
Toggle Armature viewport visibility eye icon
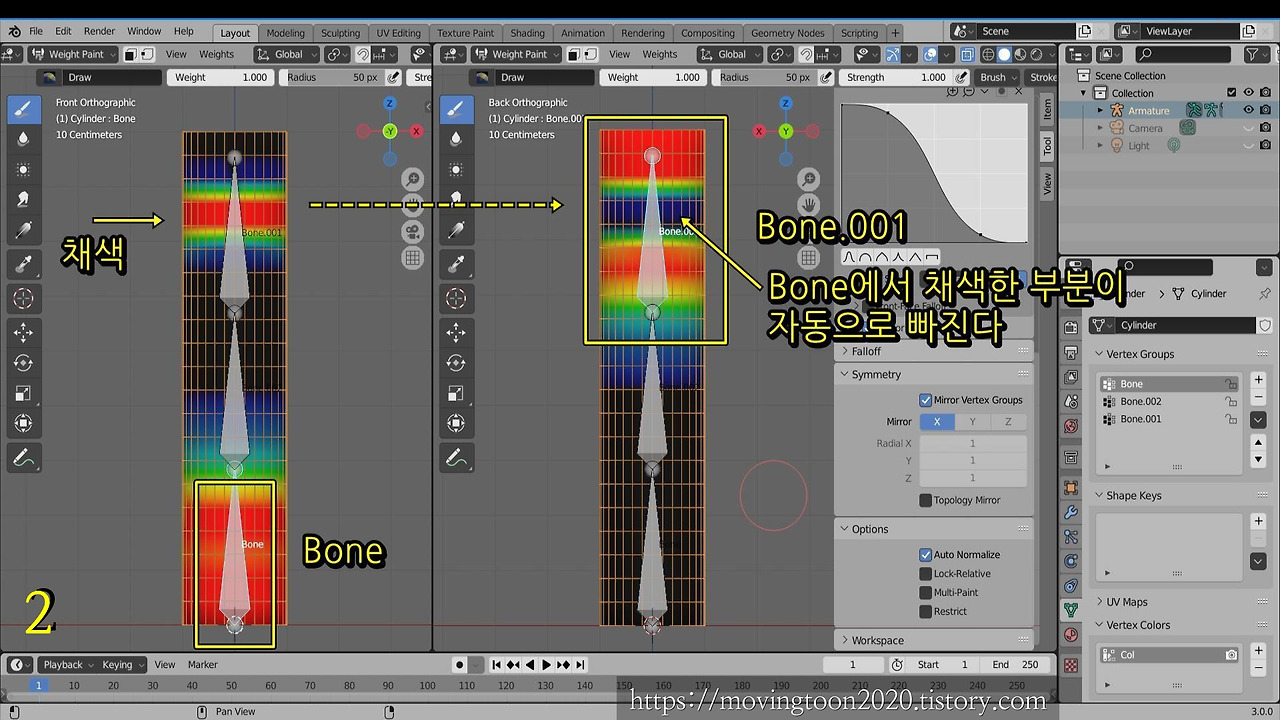pyautogui.click(x=1248, y=110)
